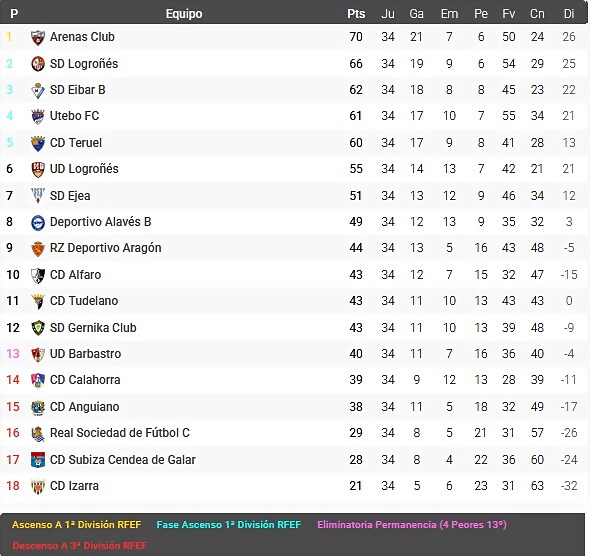Screen dimensions: 590x556
Task: Open the UD Logroñés team name link
Action: click(84, 169)
